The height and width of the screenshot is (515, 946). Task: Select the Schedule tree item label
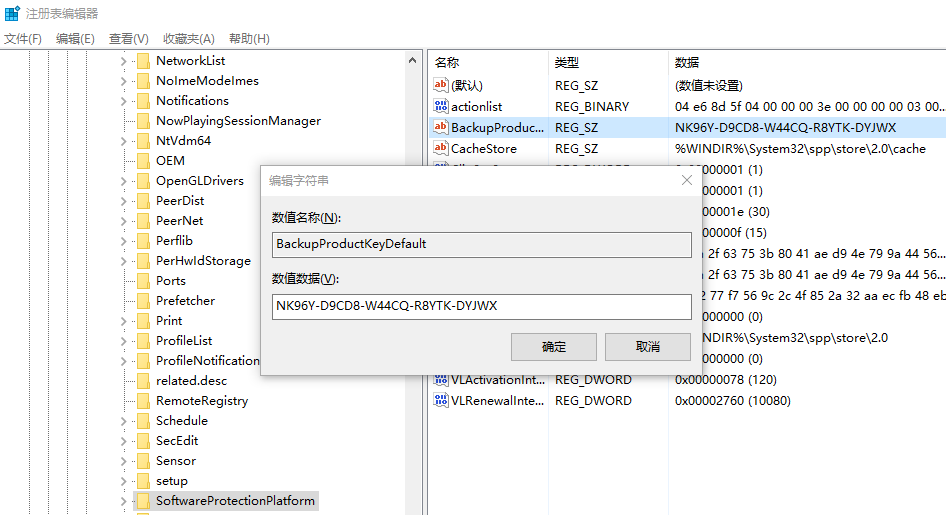click(182, 421)
